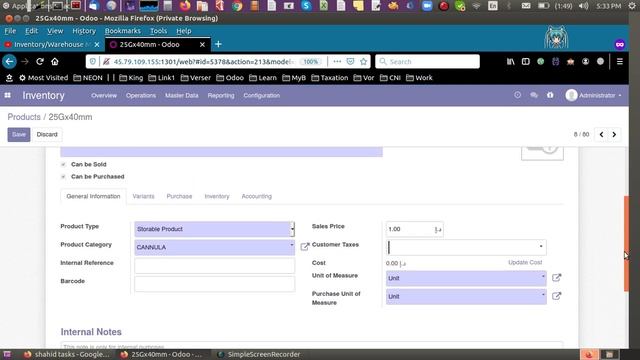Click Firefox search box

427,62
